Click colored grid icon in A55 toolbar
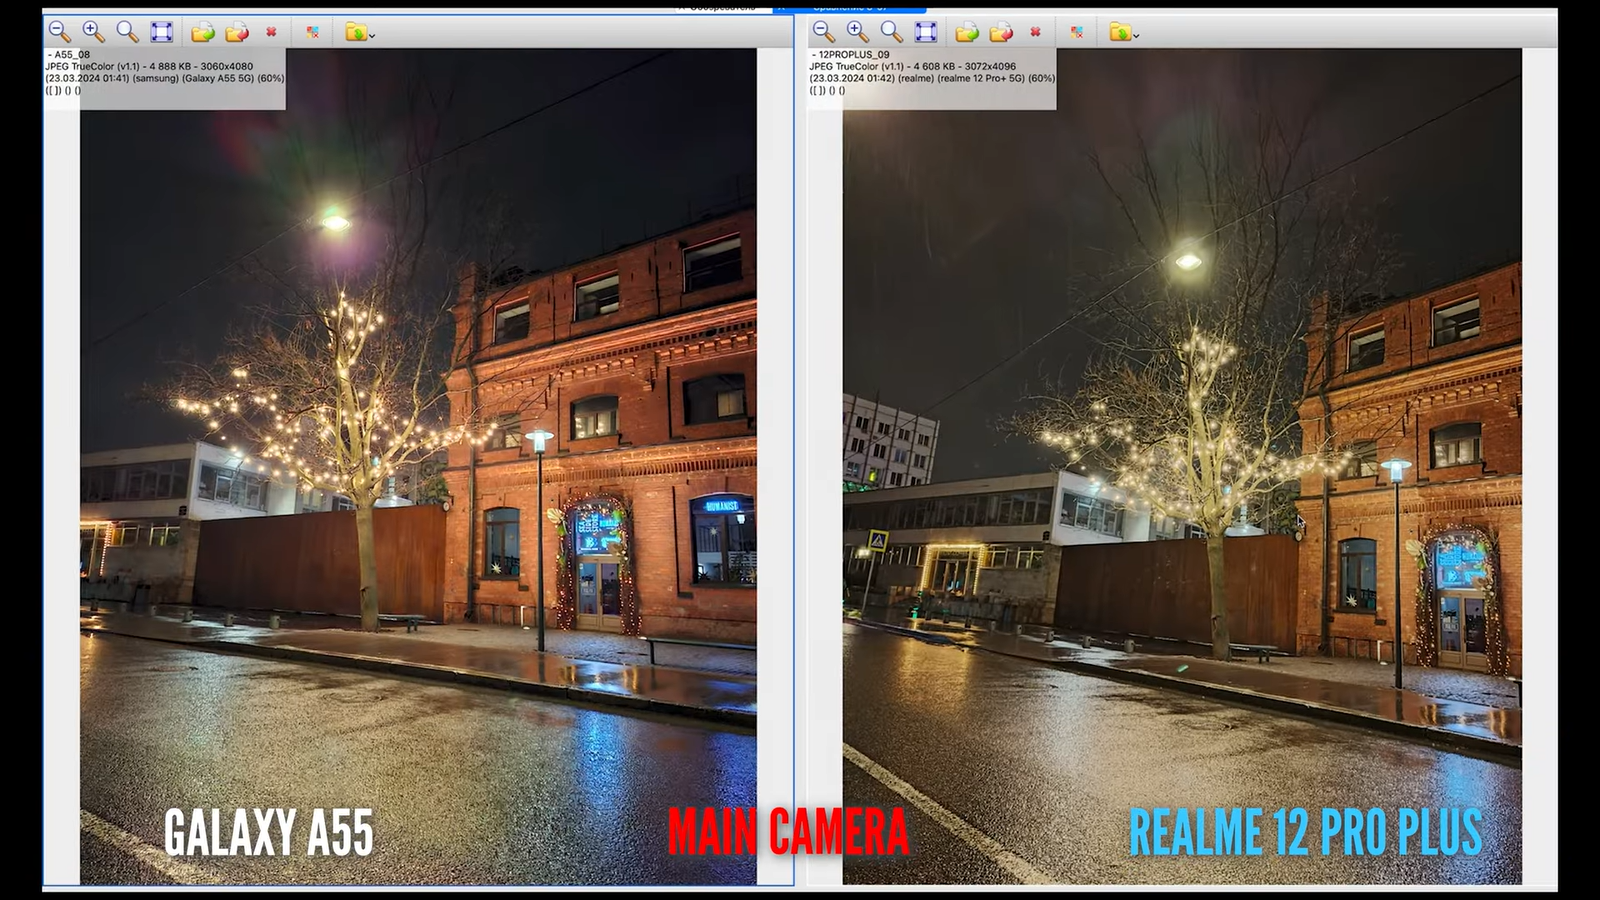 pos(313,32)
